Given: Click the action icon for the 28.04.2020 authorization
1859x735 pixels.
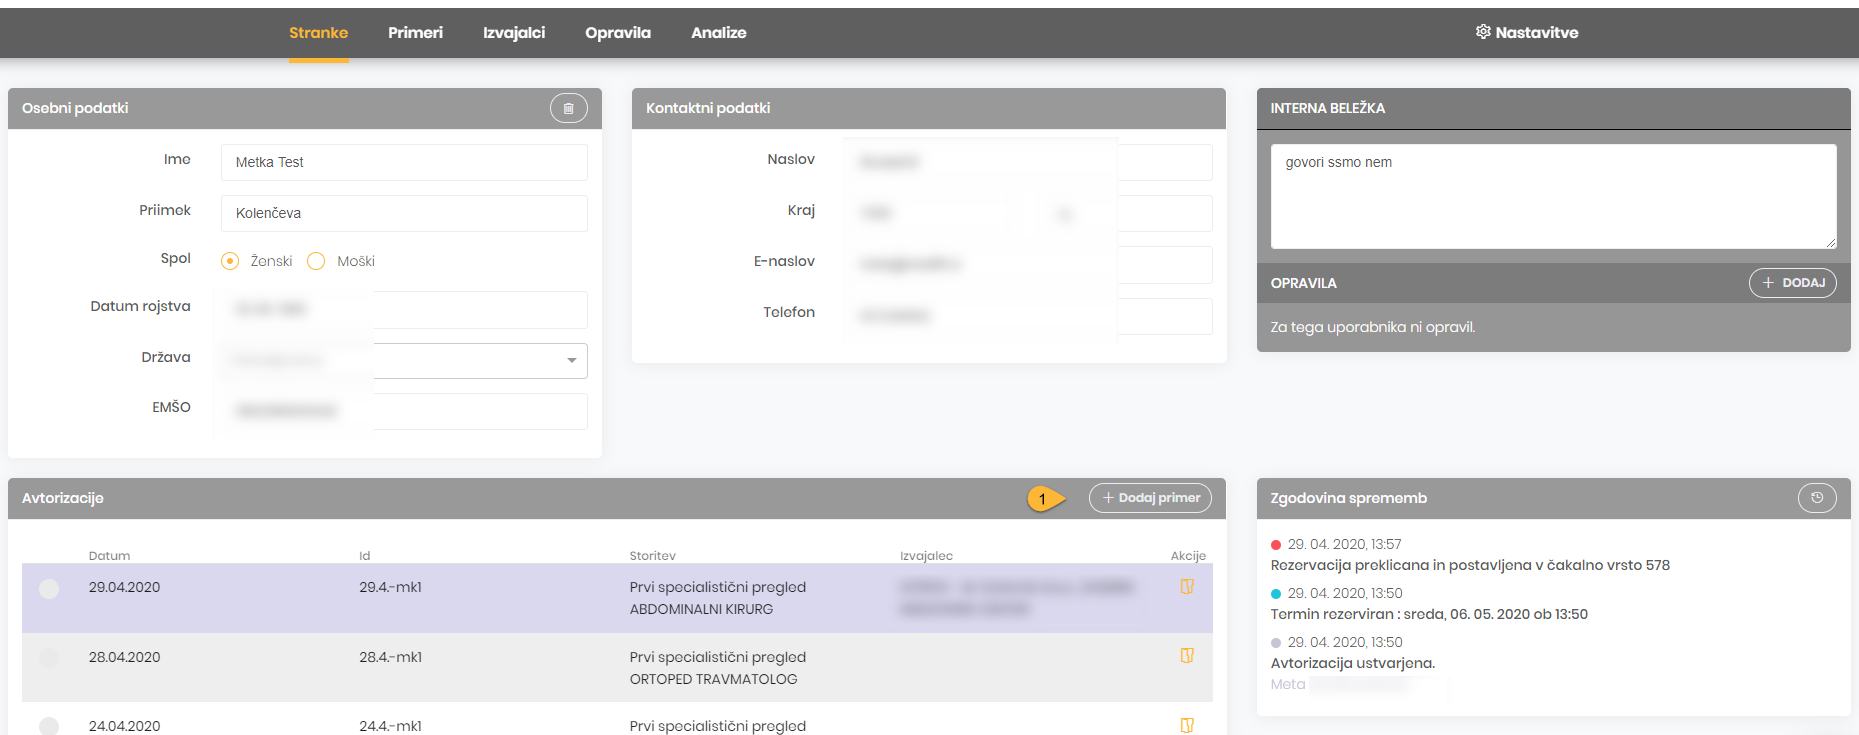Looking at the screenshot, I should pyautogui.click(x=1187, y=656).
